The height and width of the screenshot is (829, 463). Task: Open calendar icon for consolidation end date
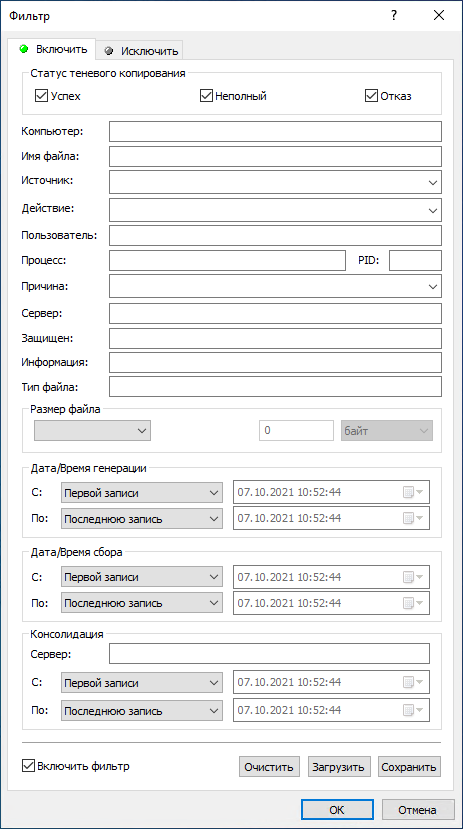click(x=413, y=710)
